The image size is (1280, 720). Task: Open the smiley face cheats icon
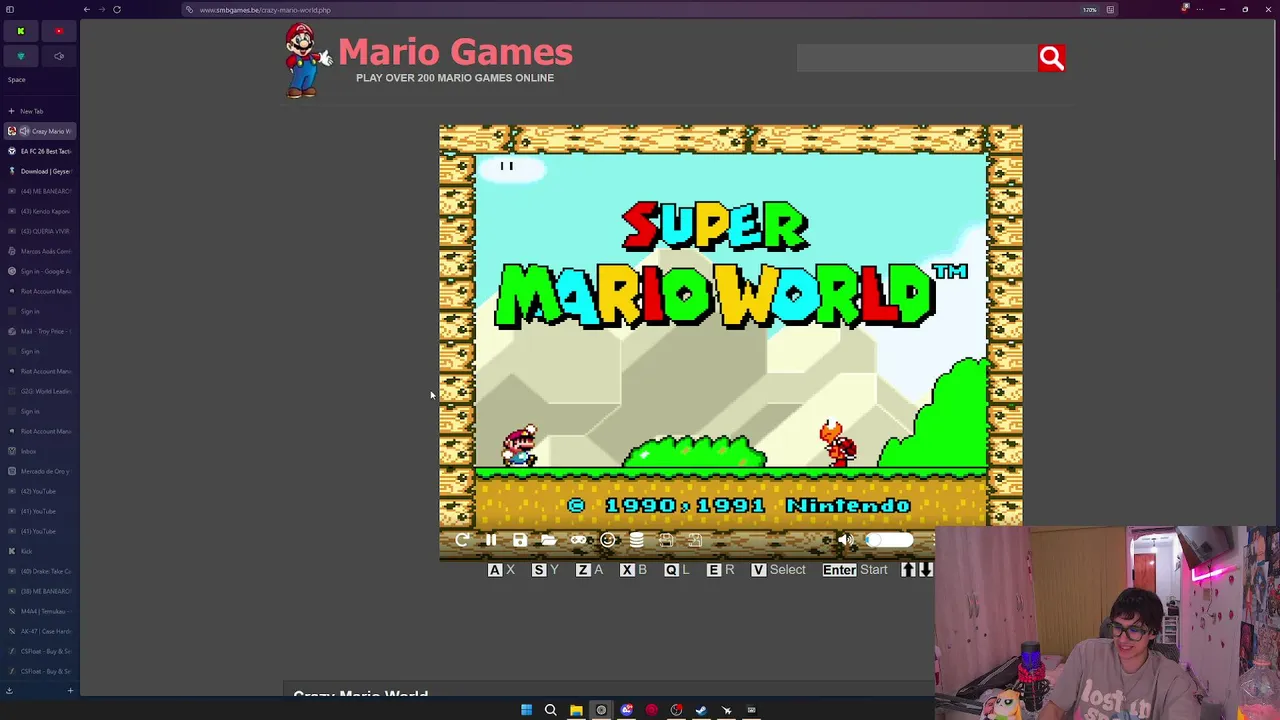[x=607, y=540]
